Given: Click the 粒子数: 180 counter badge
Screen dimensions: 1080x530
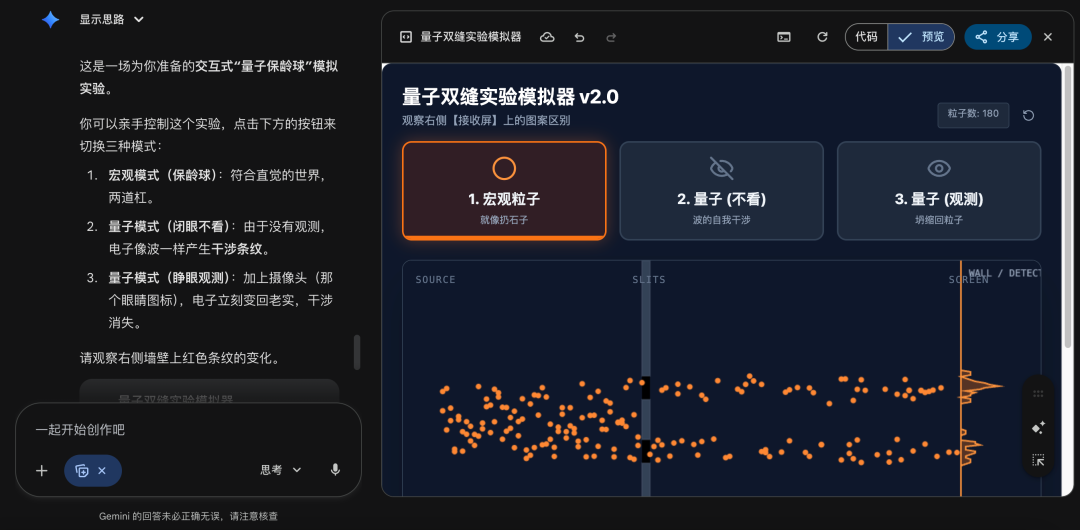Looking at the screenshot, I should (x=973, y=114).
